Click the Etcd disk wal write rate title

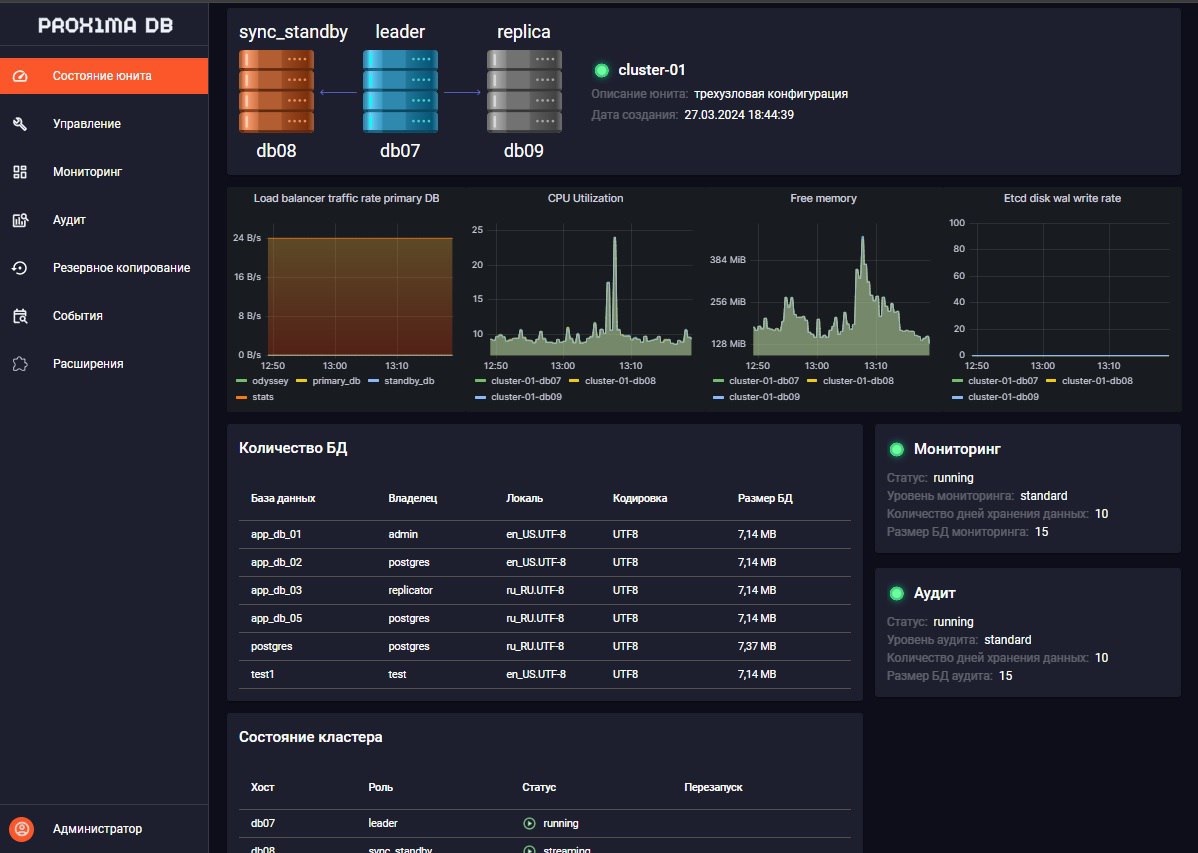pyautogui.click(x=1062, y=198)
